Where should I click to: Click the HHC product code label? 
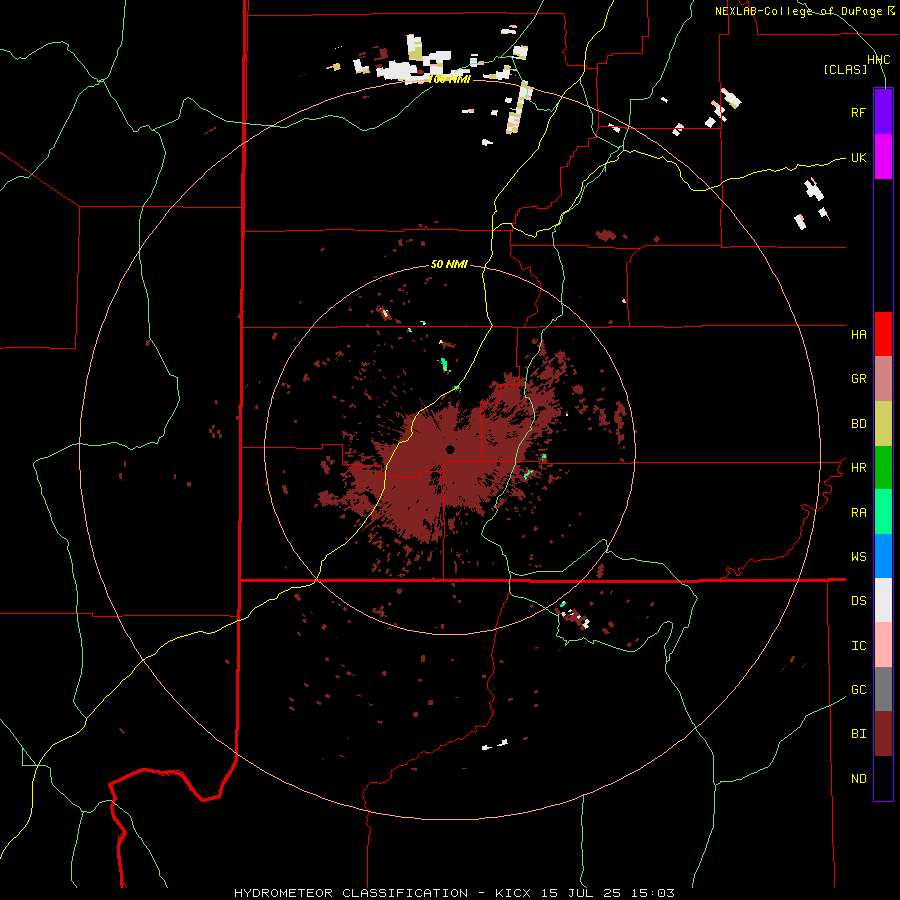[878, 60]
